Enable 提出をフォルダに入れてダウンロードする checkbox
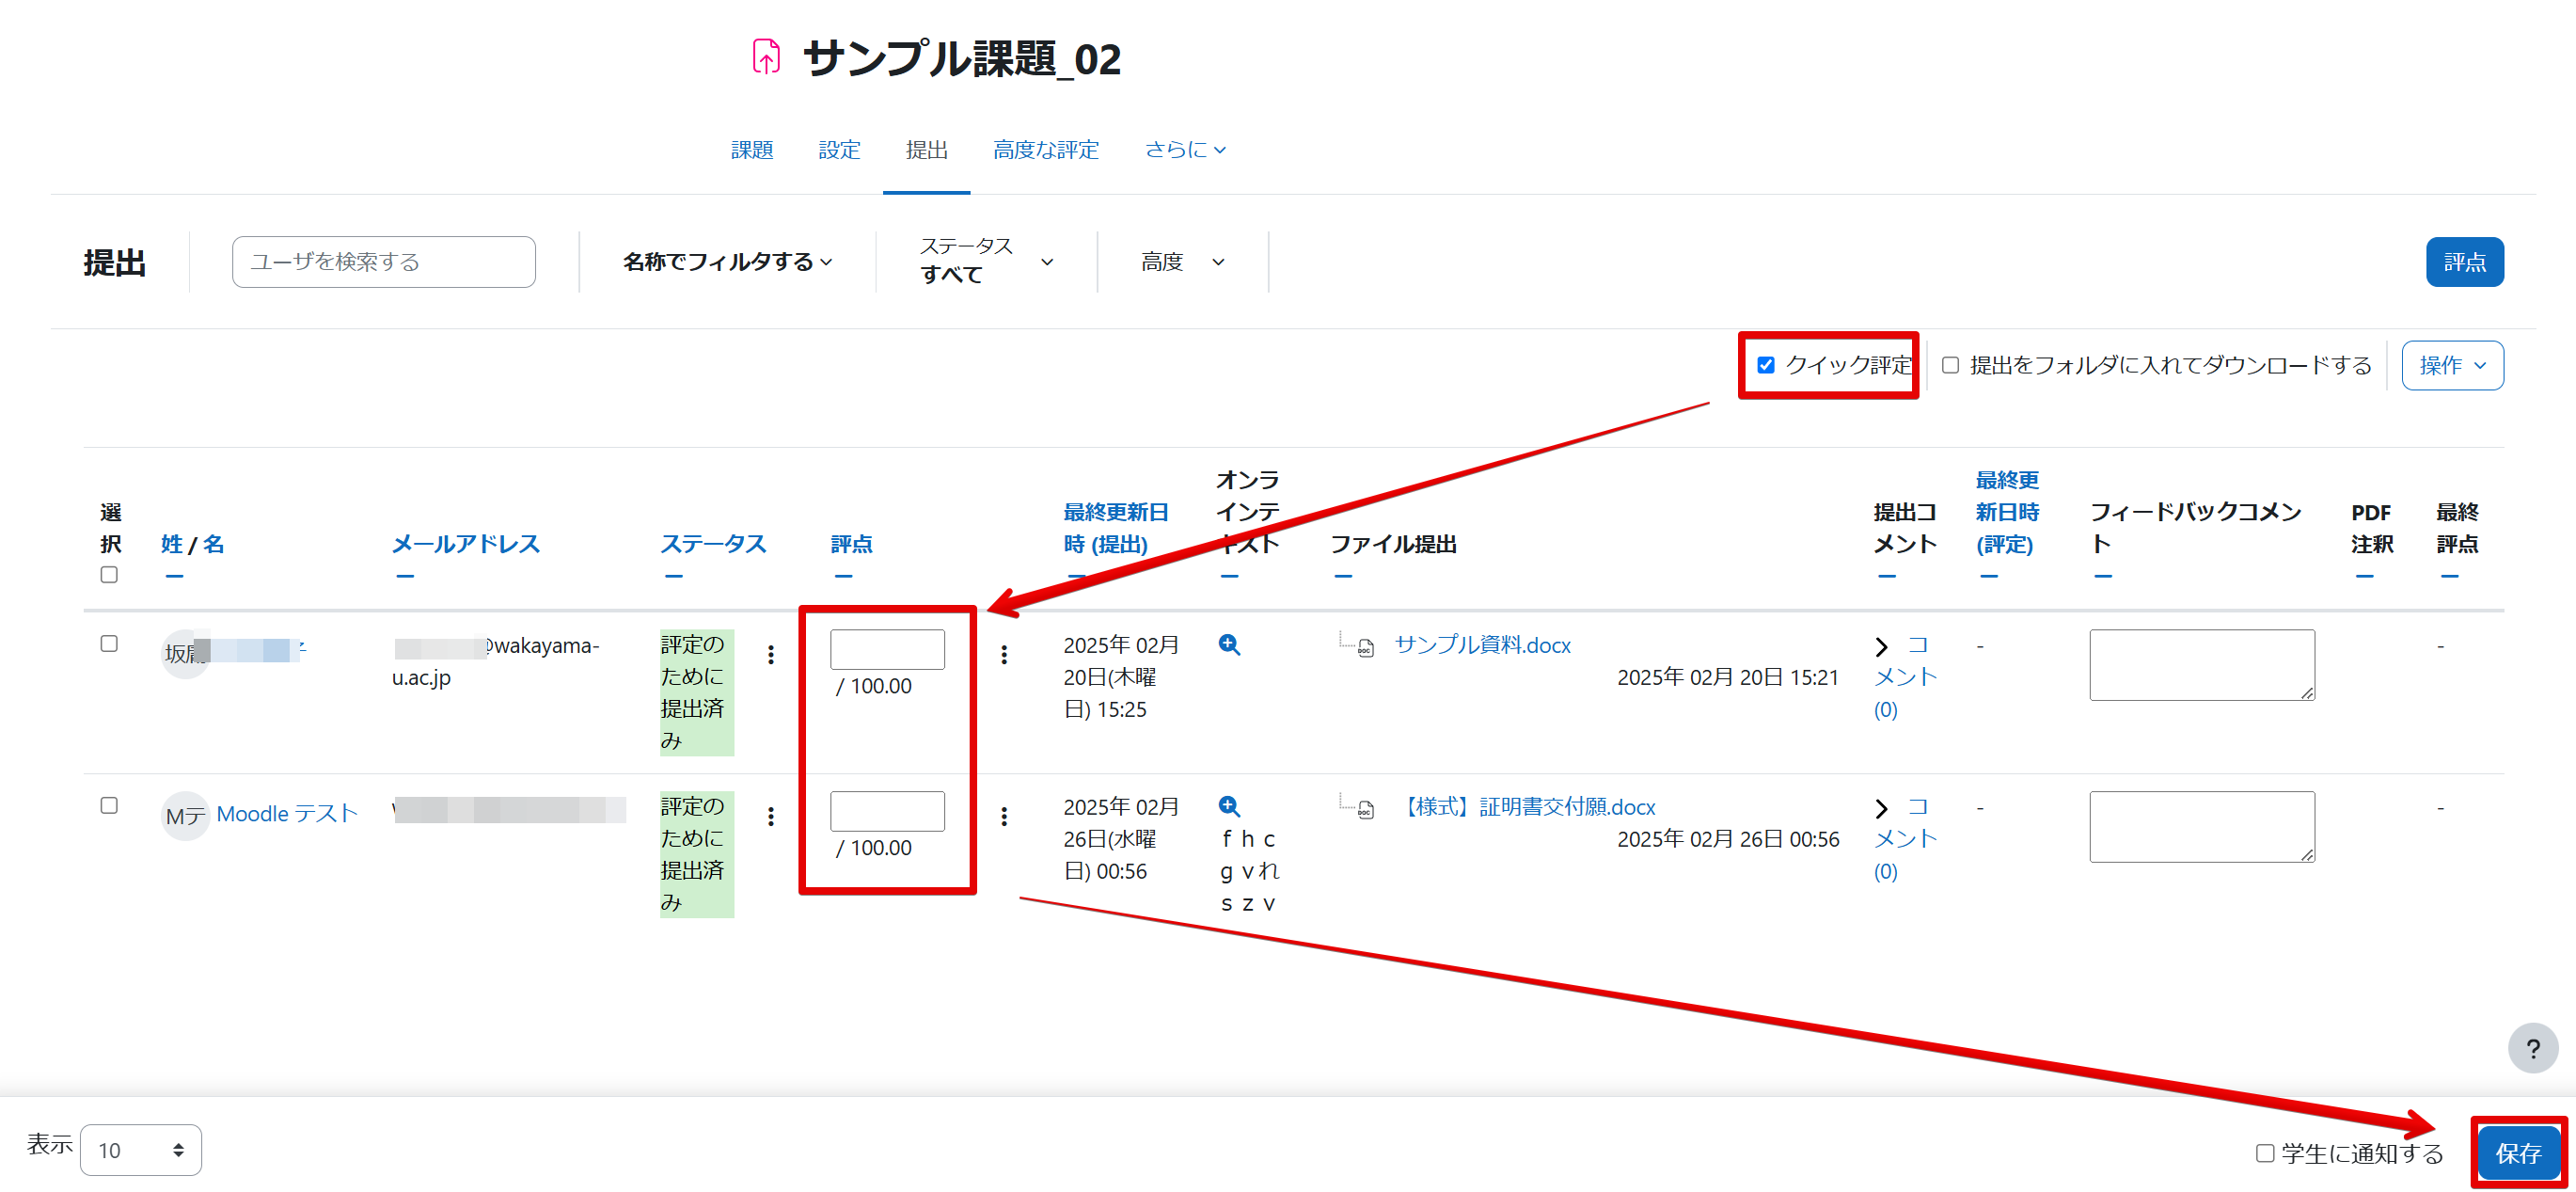The width and height of the screenshot is (2576, 1192). (1950, 365)
